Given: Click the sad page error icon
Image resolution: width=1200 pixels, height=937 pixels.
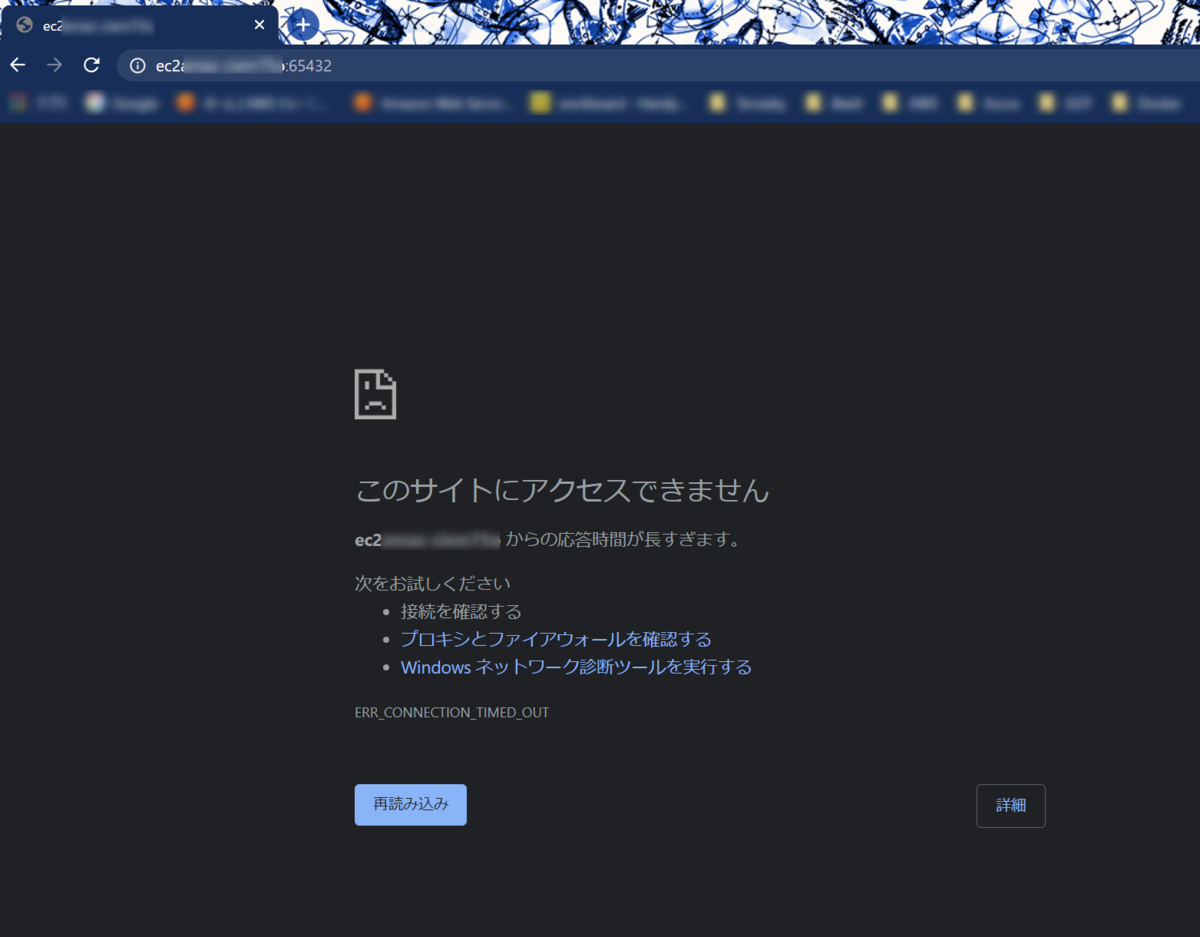Looking at the screenshot, I should [375, 394].
